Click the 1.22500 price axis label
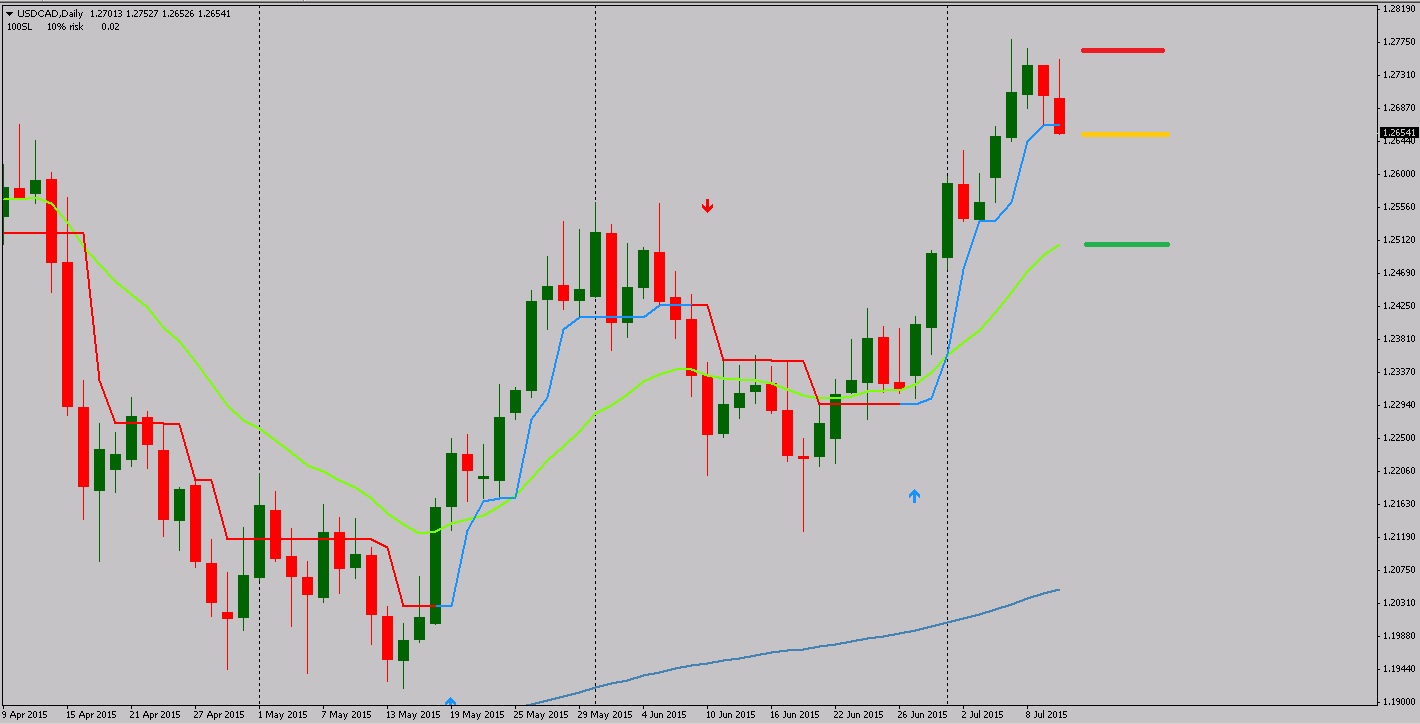 click(x=1400, y=438)
